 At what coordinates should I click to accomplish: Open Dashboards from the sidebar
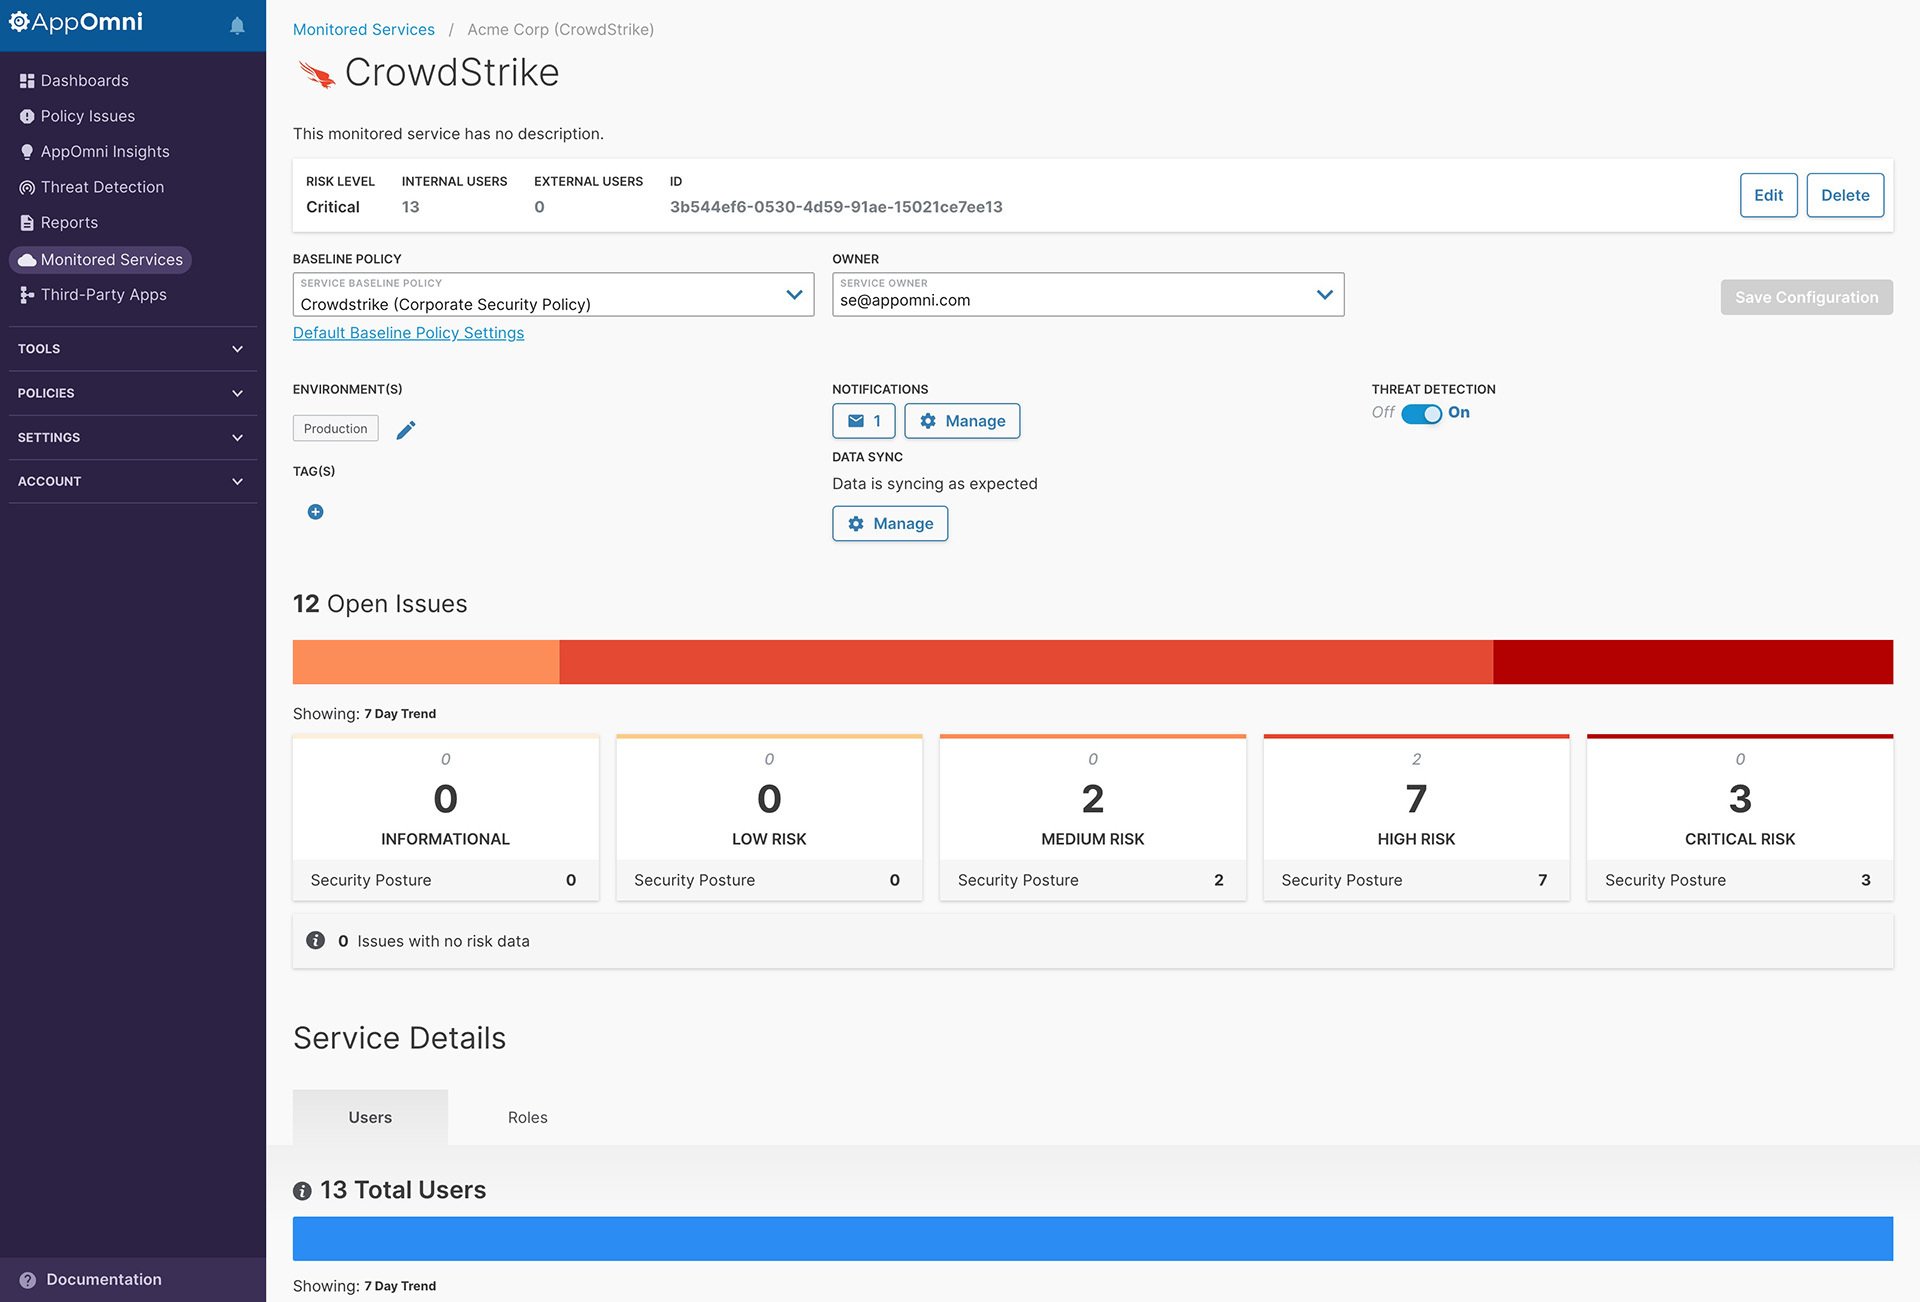[84, 81]
